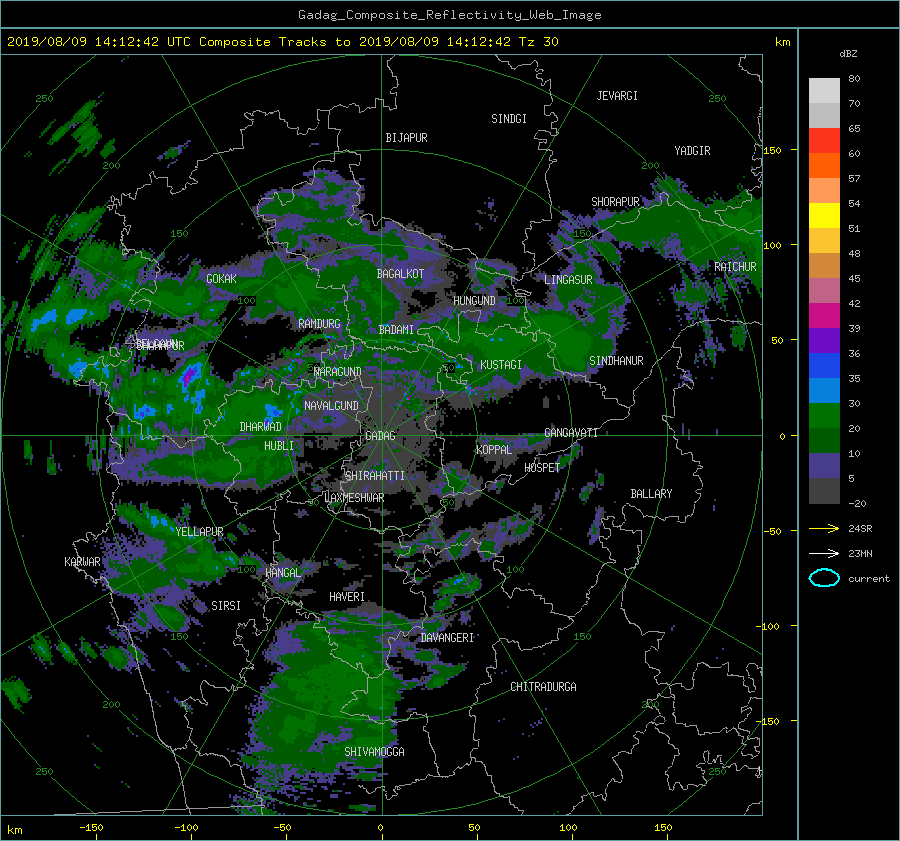Click the HUNGUND city label
Screen dimensions: 900x841
474,301
